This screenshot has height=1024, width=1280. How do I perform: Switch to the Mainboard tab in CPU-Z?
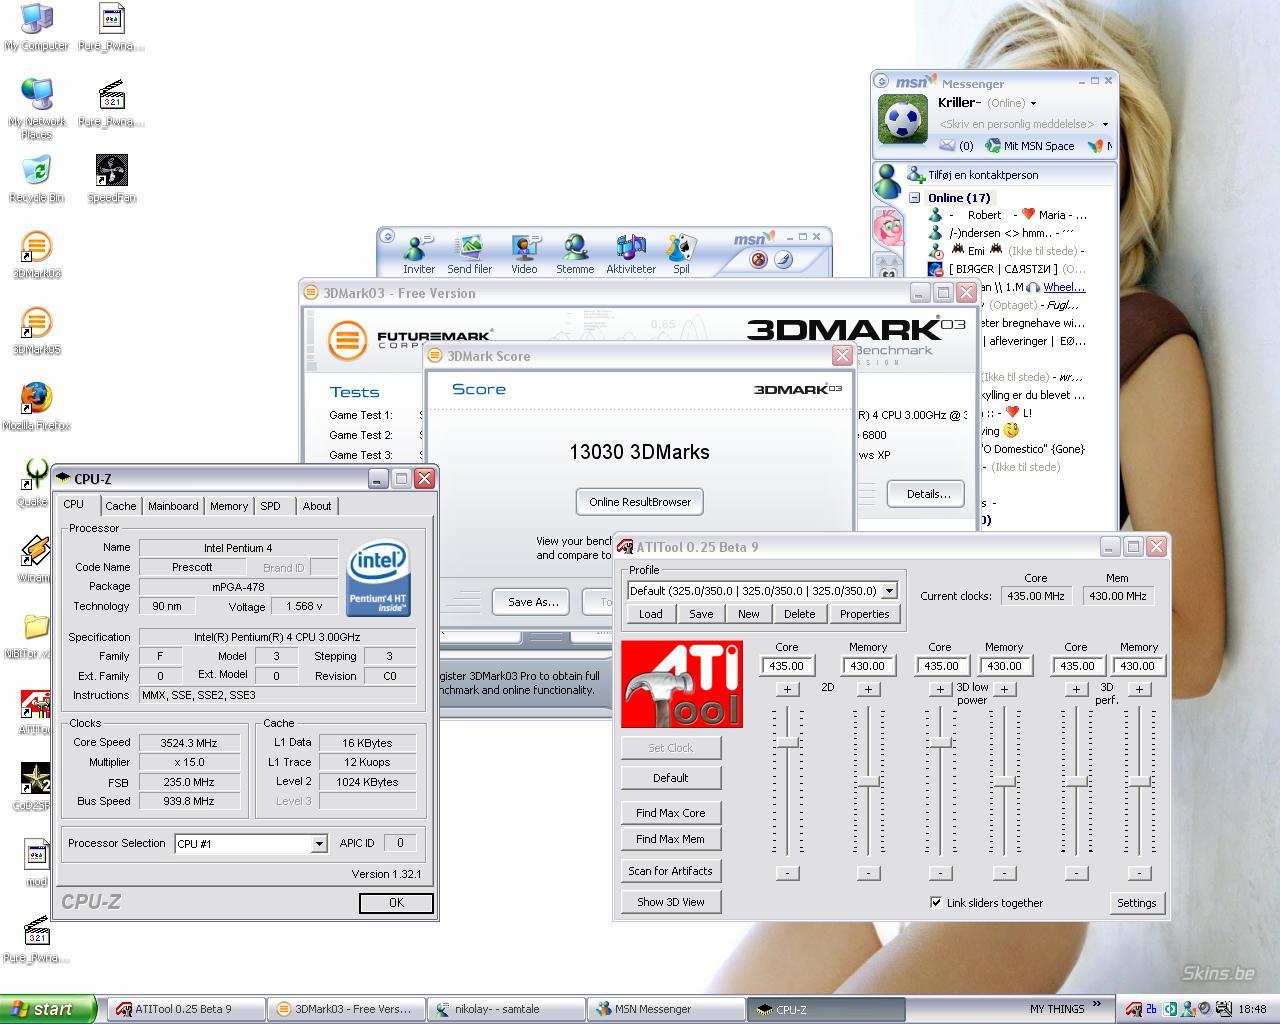[173, 506]
